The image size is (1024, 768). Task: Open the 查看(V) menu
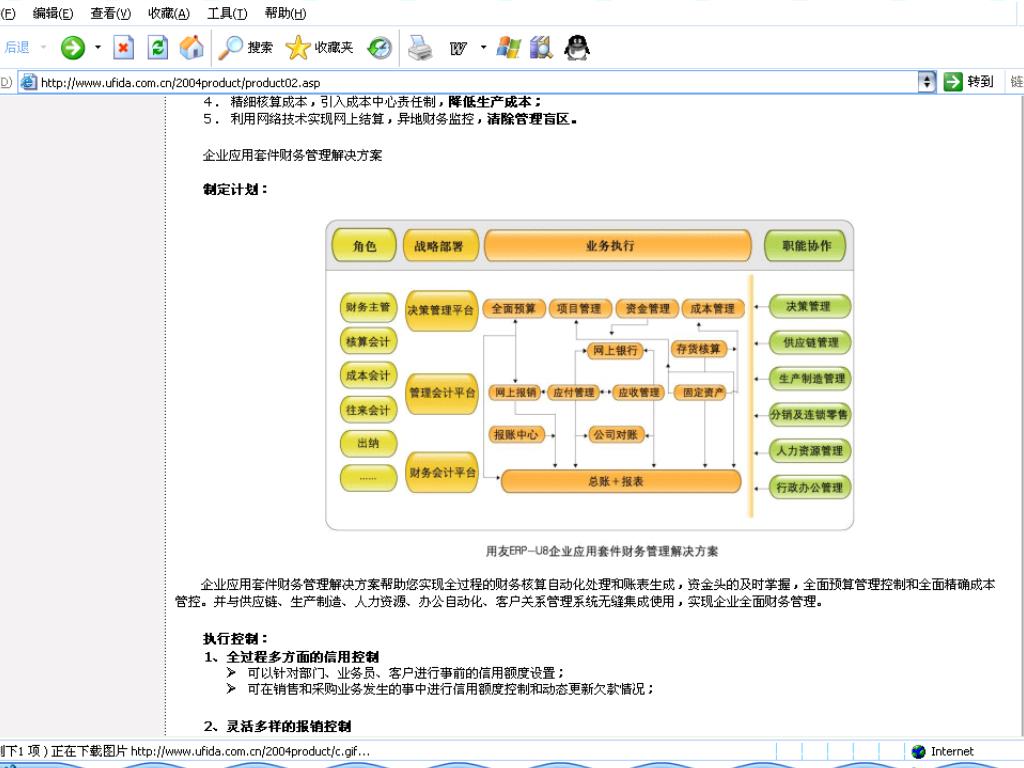coord(110,13)
